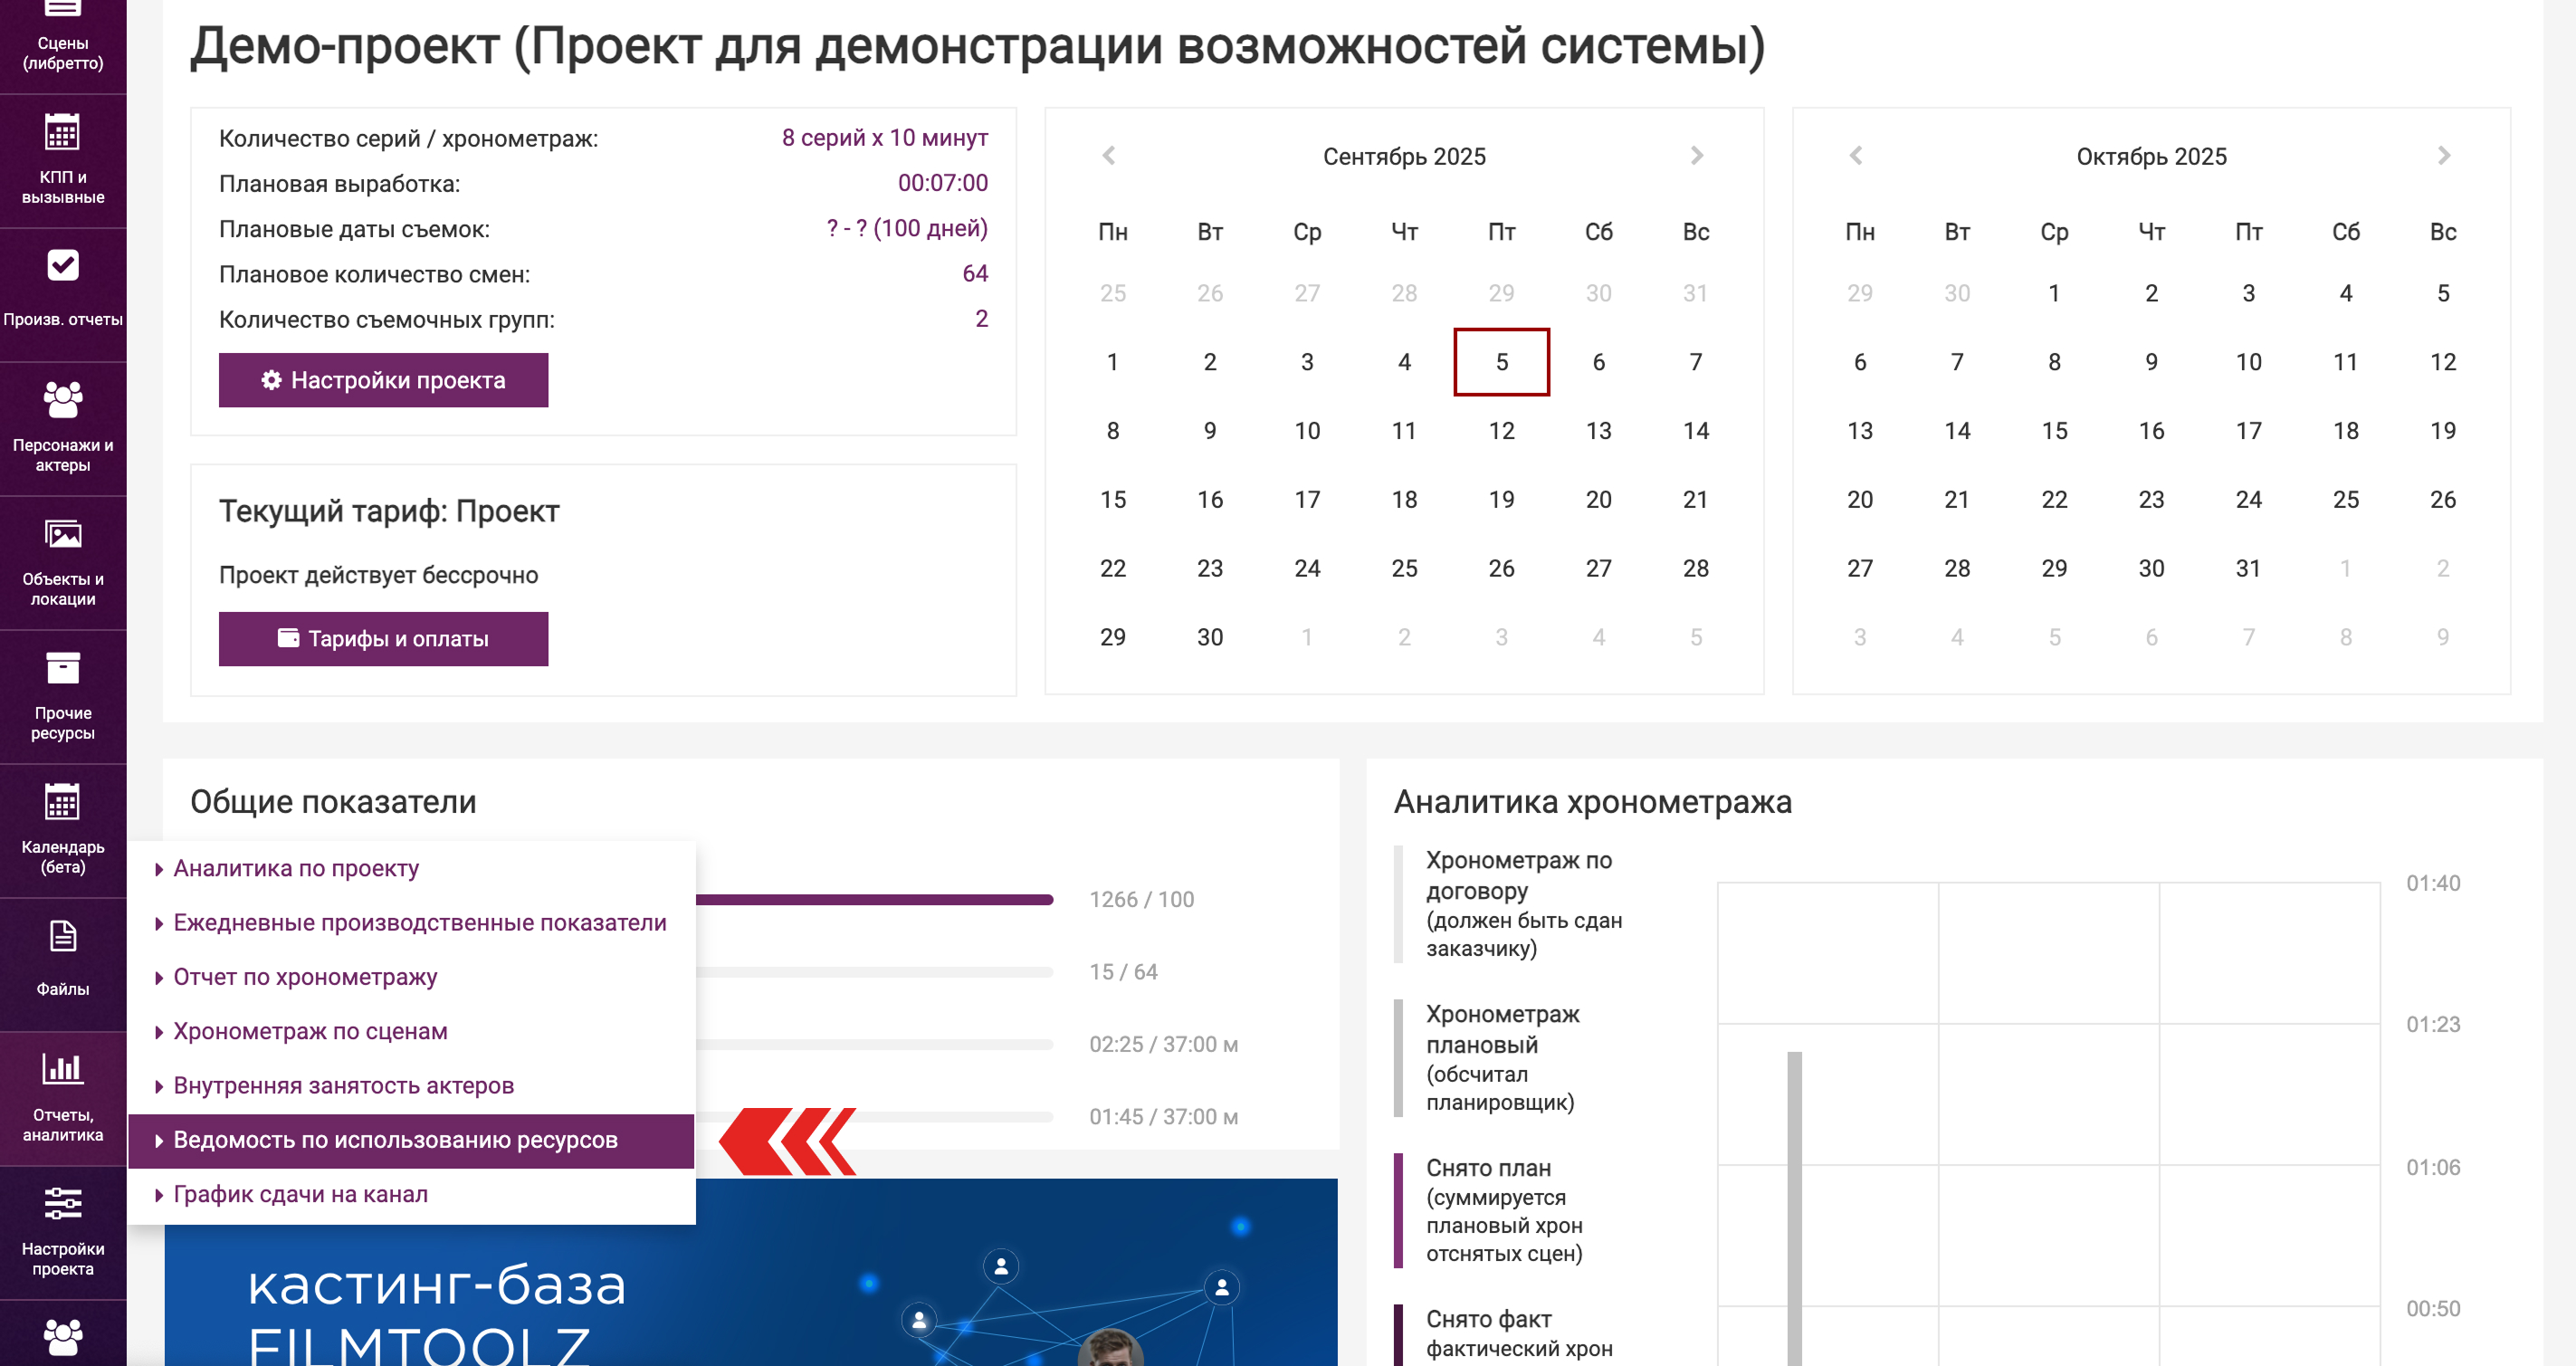Select Аналитика по проекту menu item
The height and width of the screenshot is (1366, 2576).
pyautogui.click(x=411, y=869)
